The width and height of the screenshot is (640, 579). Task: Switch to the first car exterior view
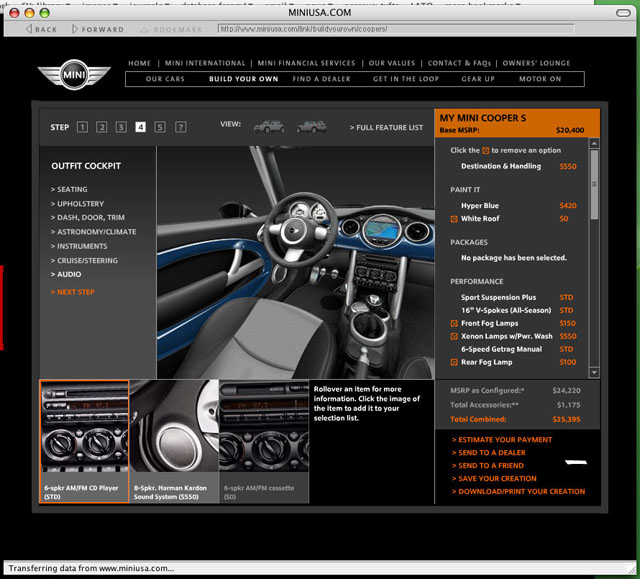(268, 127)
